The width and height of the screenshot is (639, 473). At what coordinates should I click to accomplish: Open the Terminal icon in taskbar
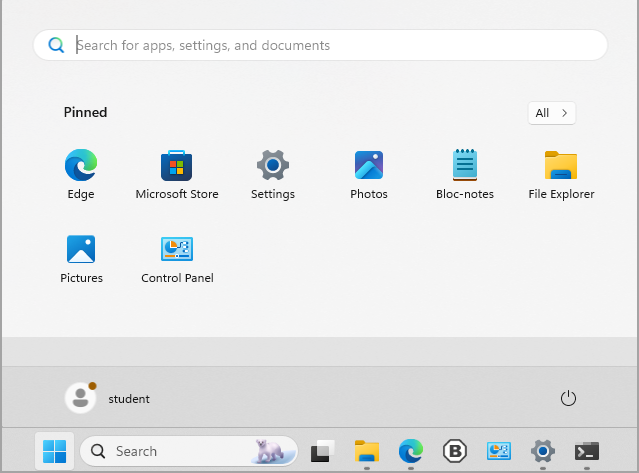tap(587, 451)
